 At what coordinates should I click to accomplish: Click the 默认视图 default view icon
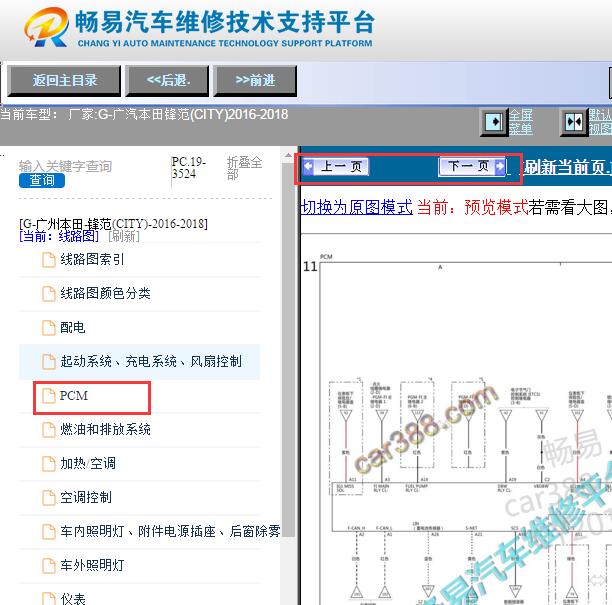pos(574,122)
